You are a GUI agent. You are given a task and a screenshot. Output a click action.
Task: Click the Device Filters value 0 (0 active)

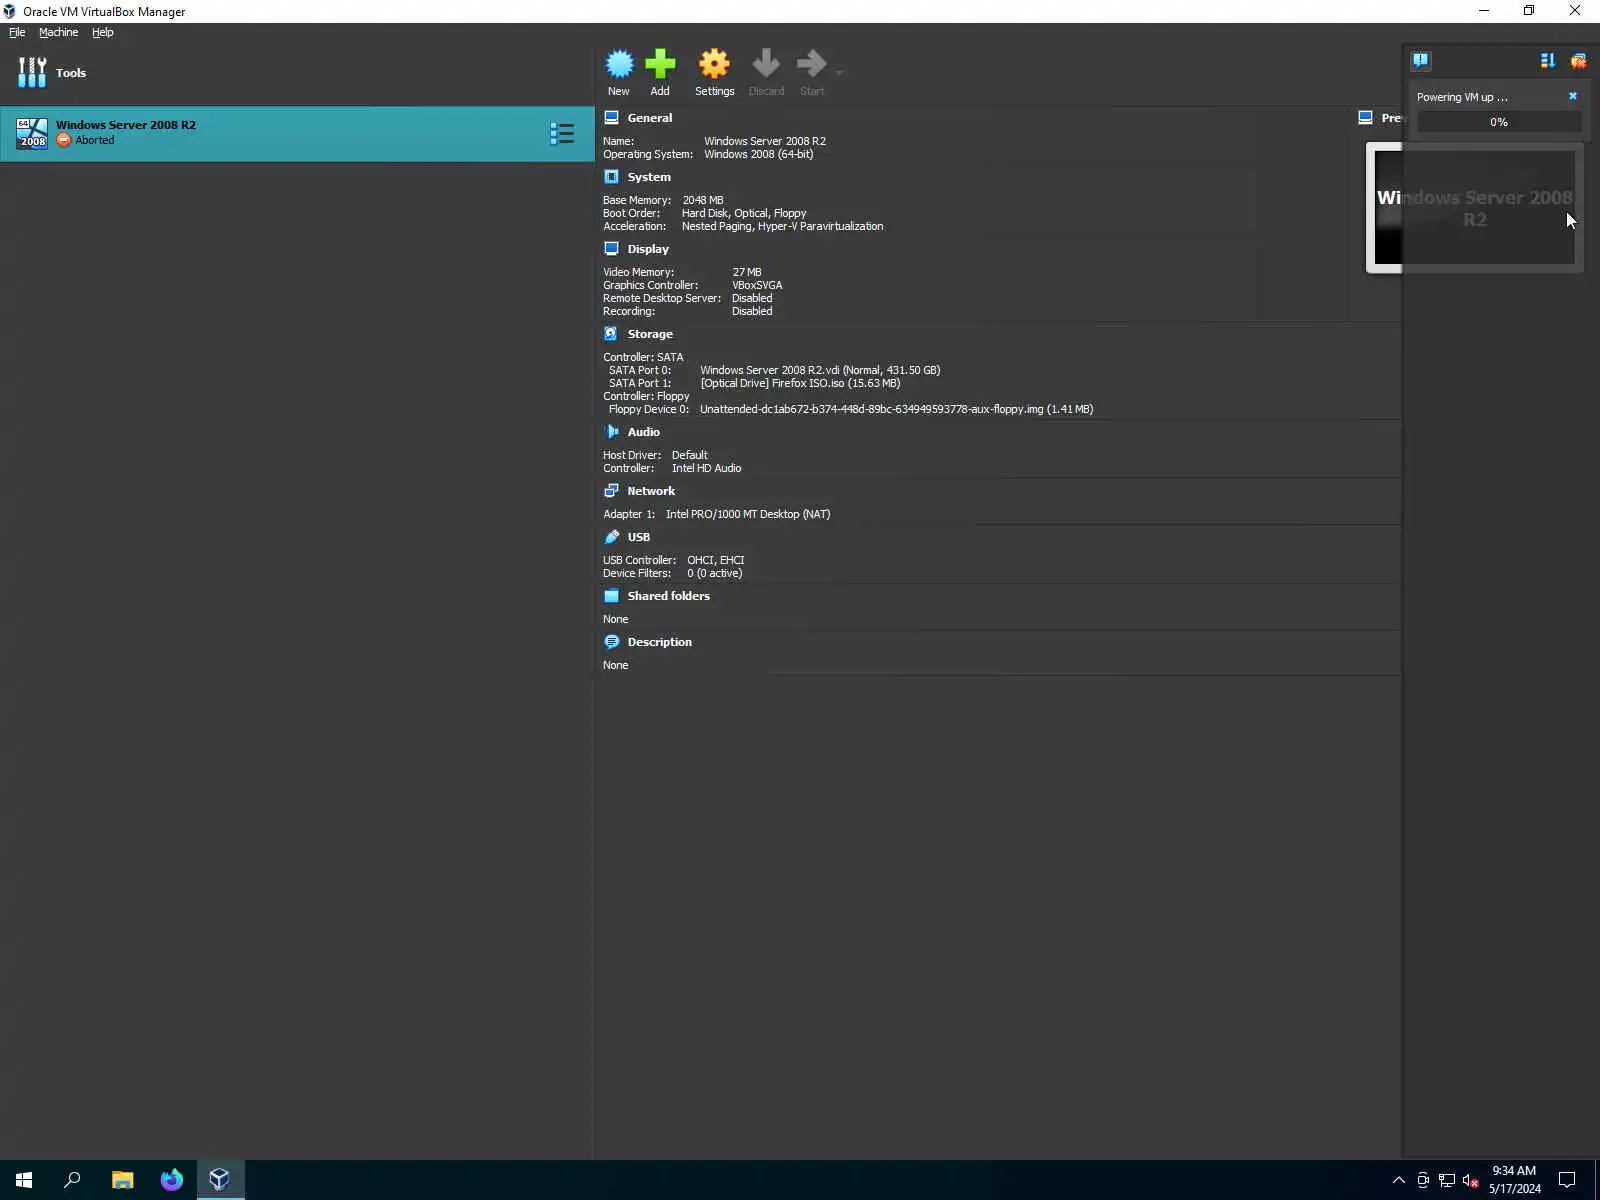click(715, 573)
